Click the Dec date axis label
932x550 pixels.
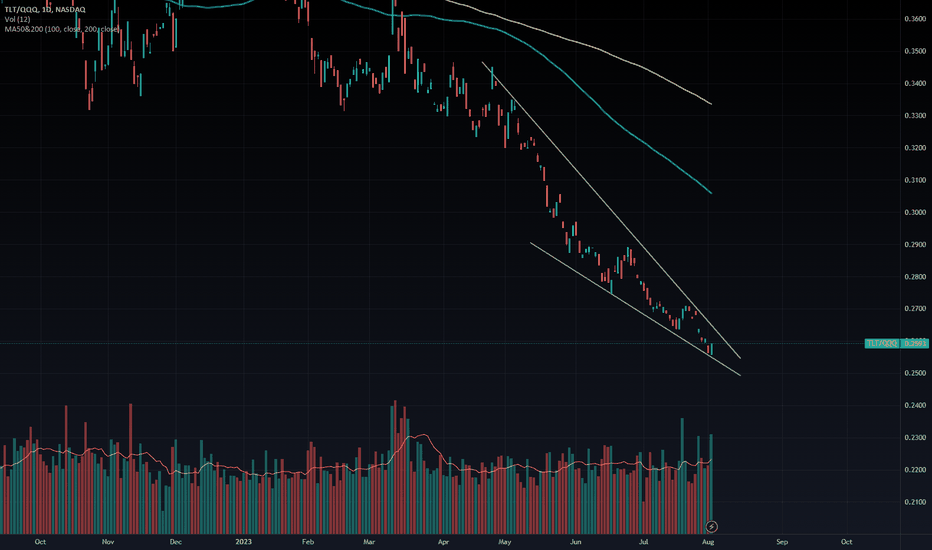pyautogui.click(x=175, y=542)
